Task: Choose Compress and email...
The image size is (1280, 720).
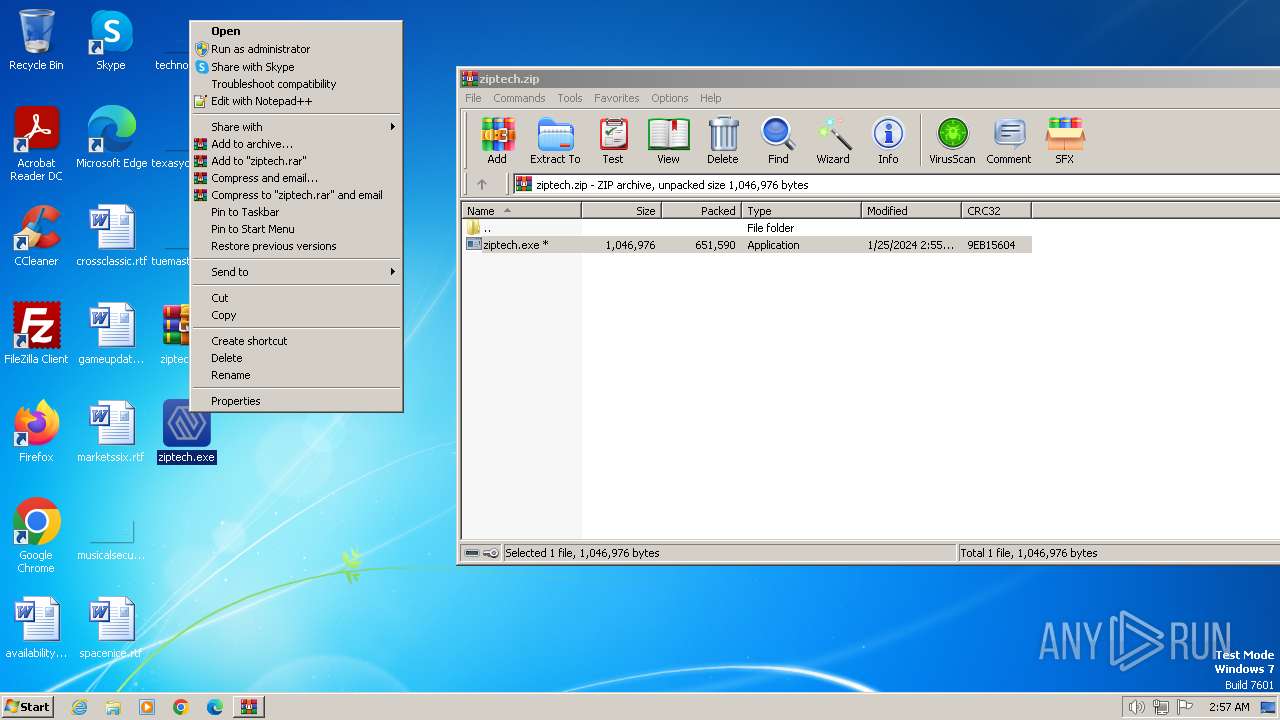Action: click(296, 178)
